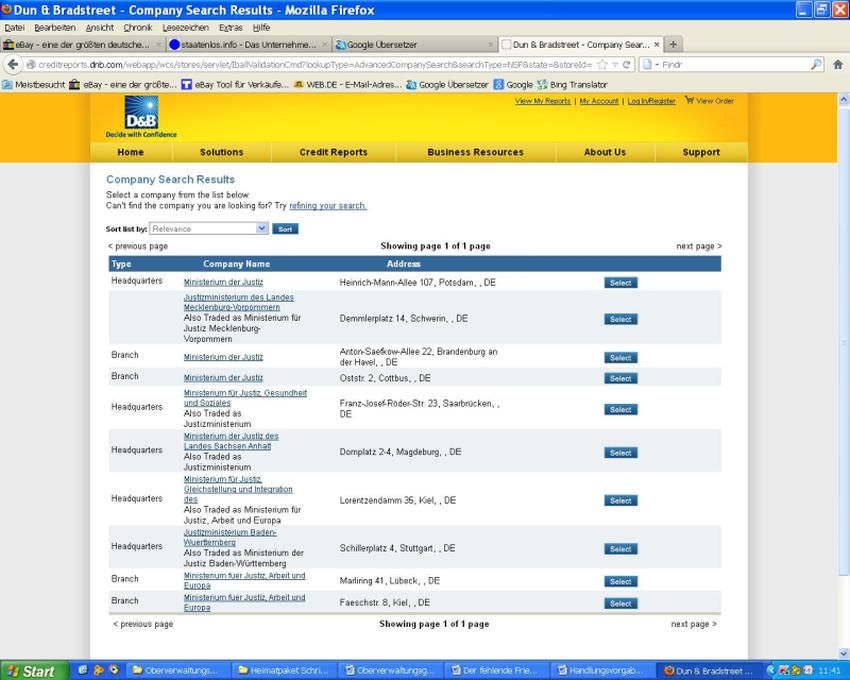
Task: Click the page scrollbar up arrow
Action: [843, 99]
